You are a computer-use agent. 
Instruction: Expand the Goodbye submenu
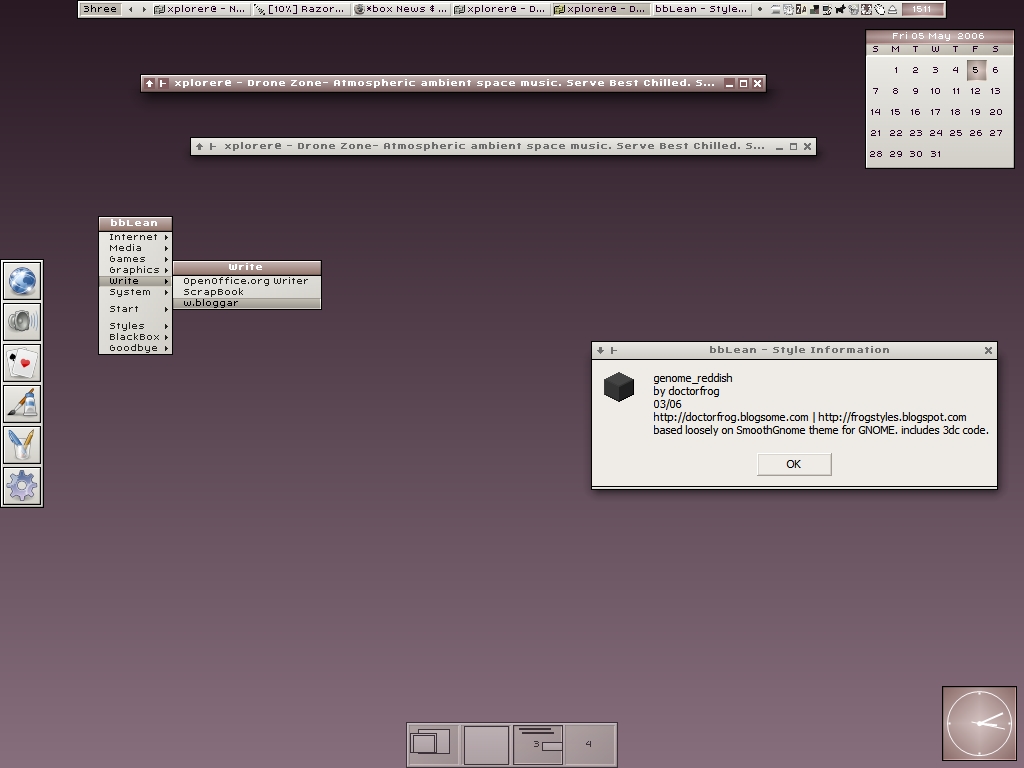[x=135, y=348]
